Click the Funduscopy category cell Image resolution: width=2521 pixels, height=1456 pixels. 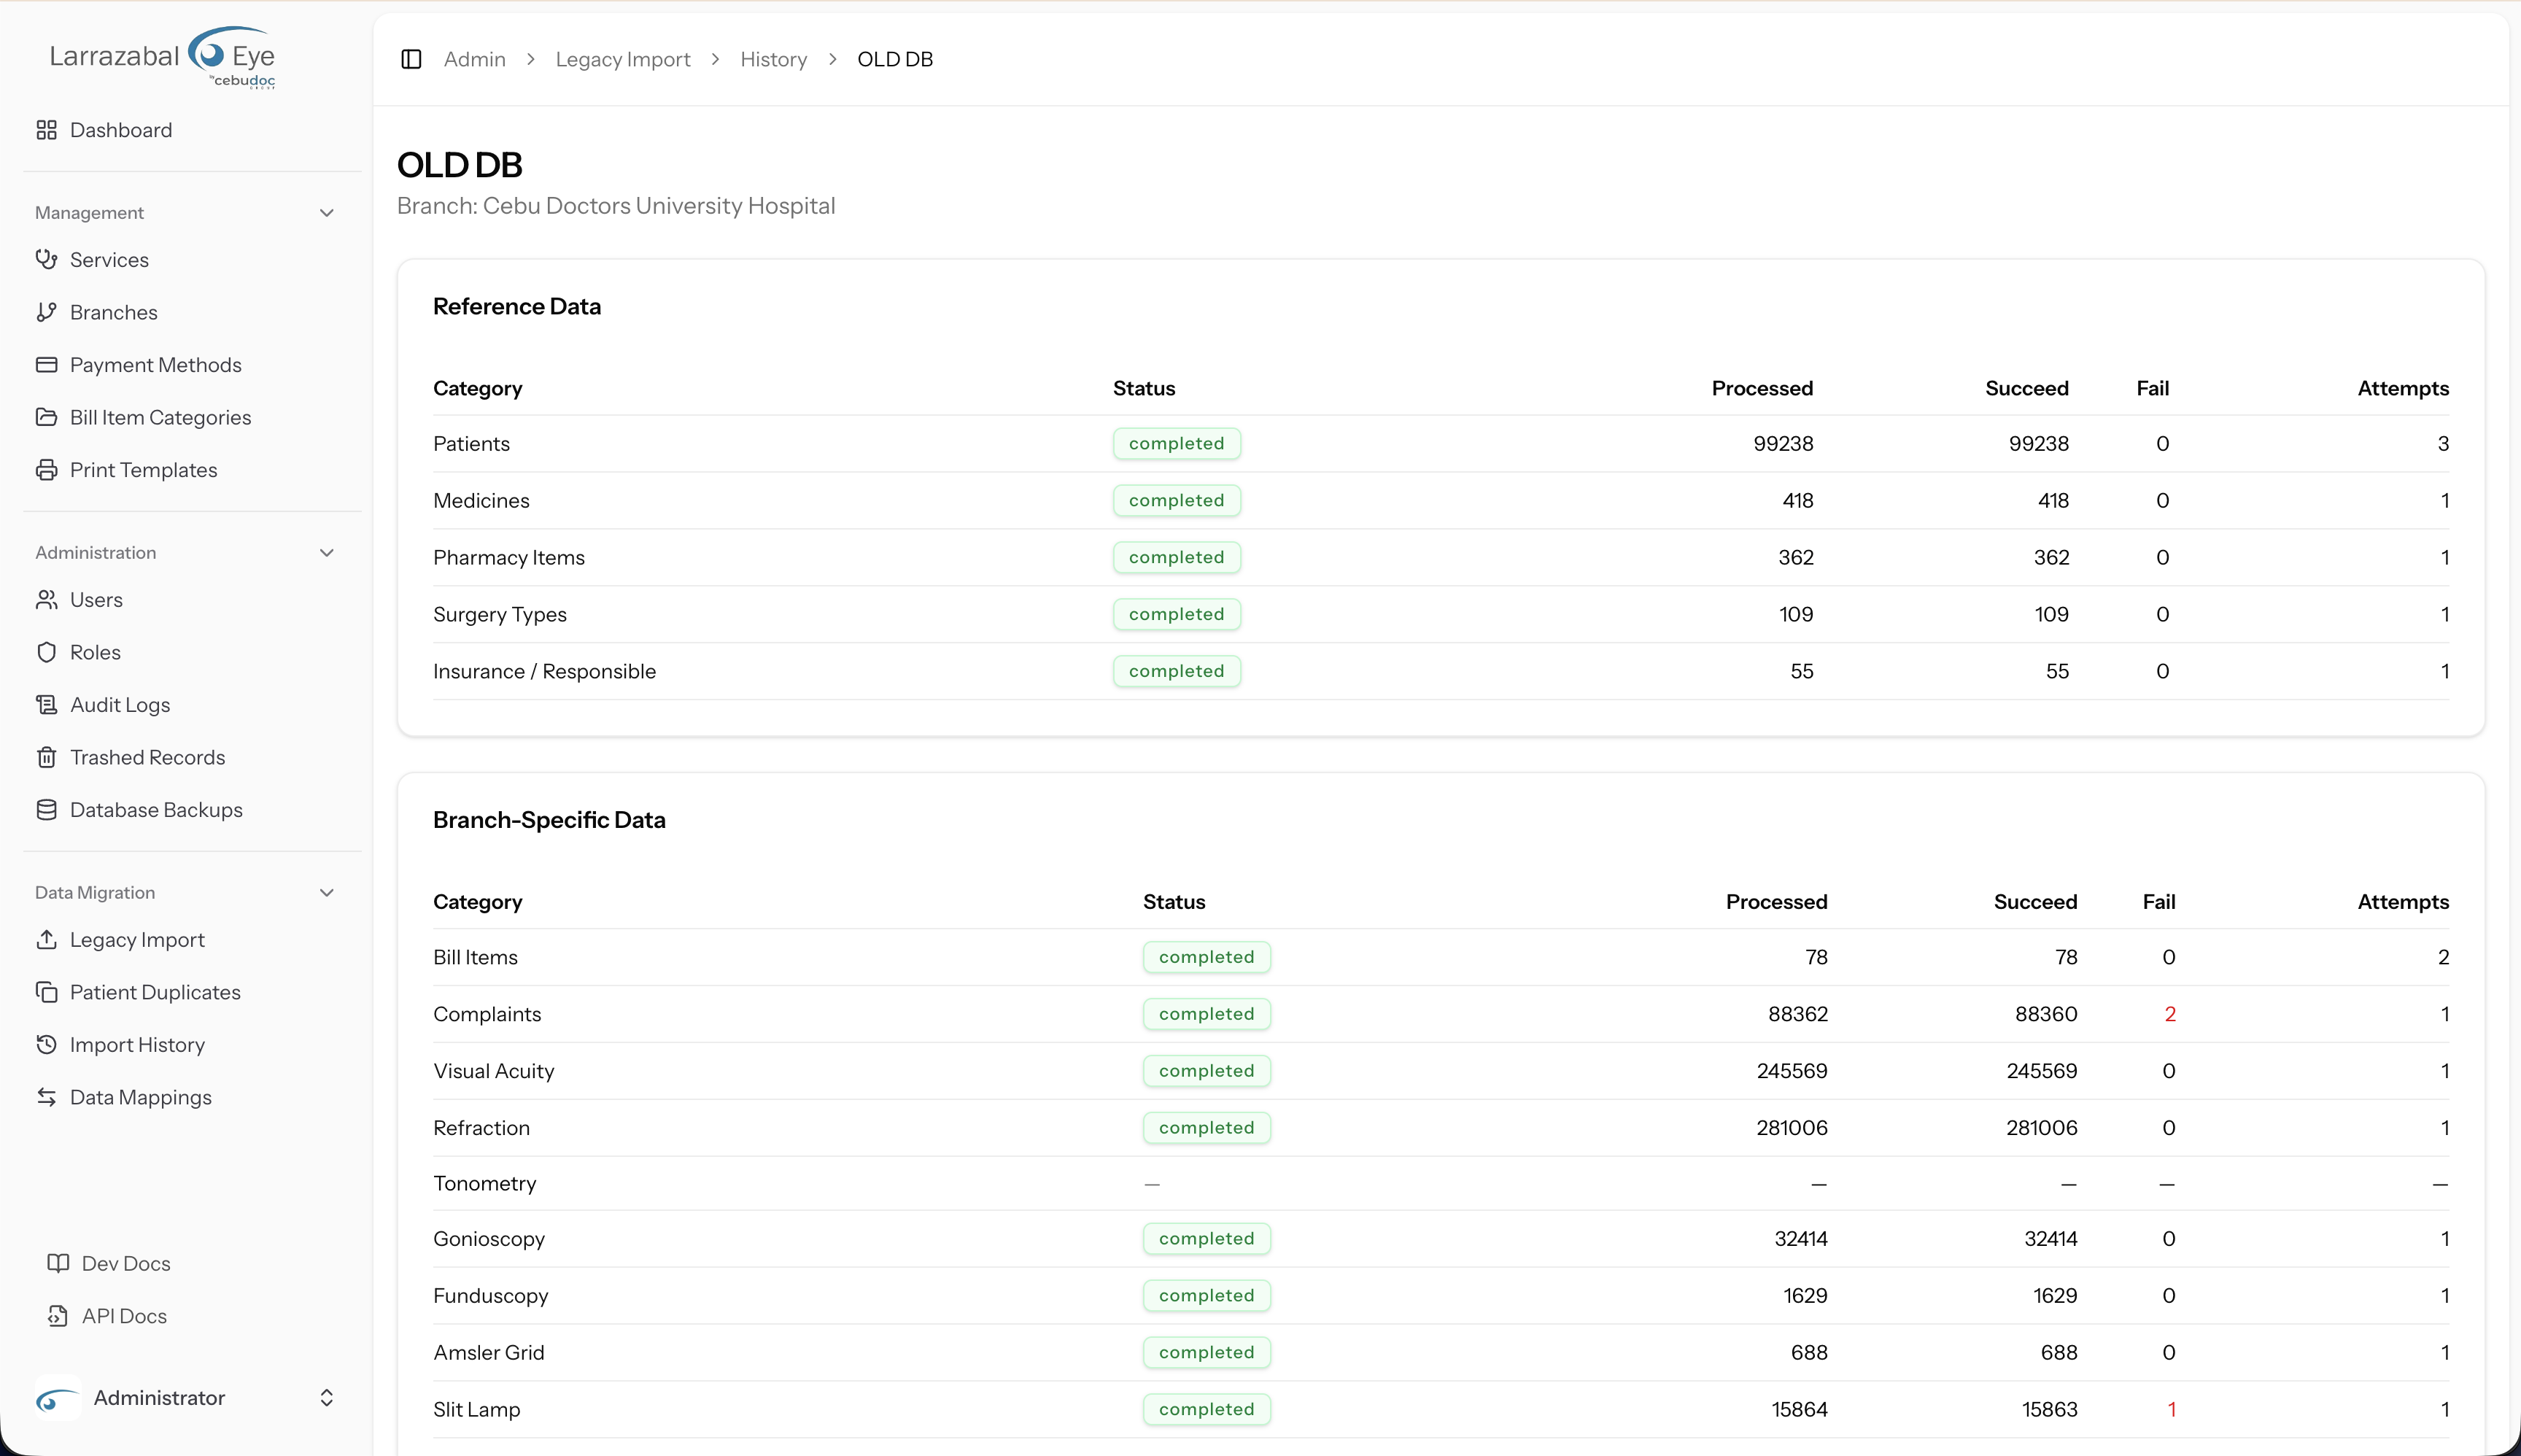pyautogui.click(x=490, y=1296)
